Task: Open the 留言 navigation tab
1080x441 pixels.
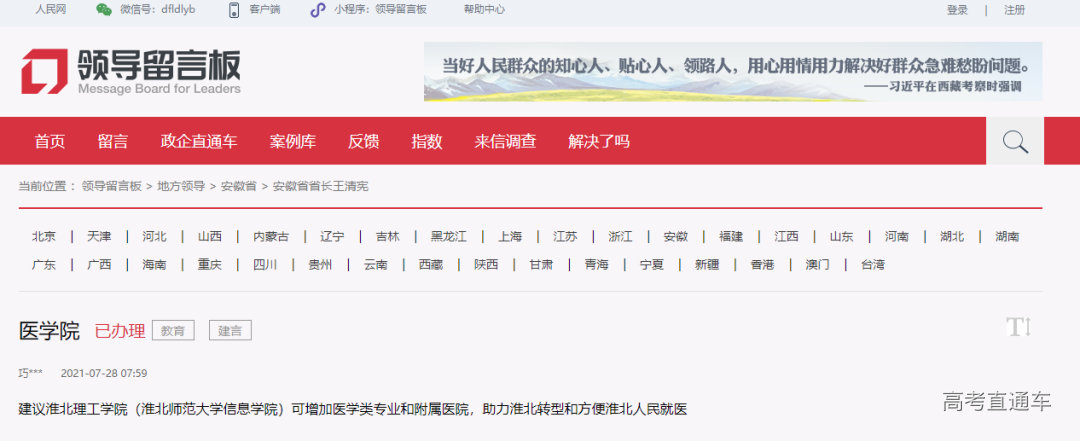Action: point(112,142)
